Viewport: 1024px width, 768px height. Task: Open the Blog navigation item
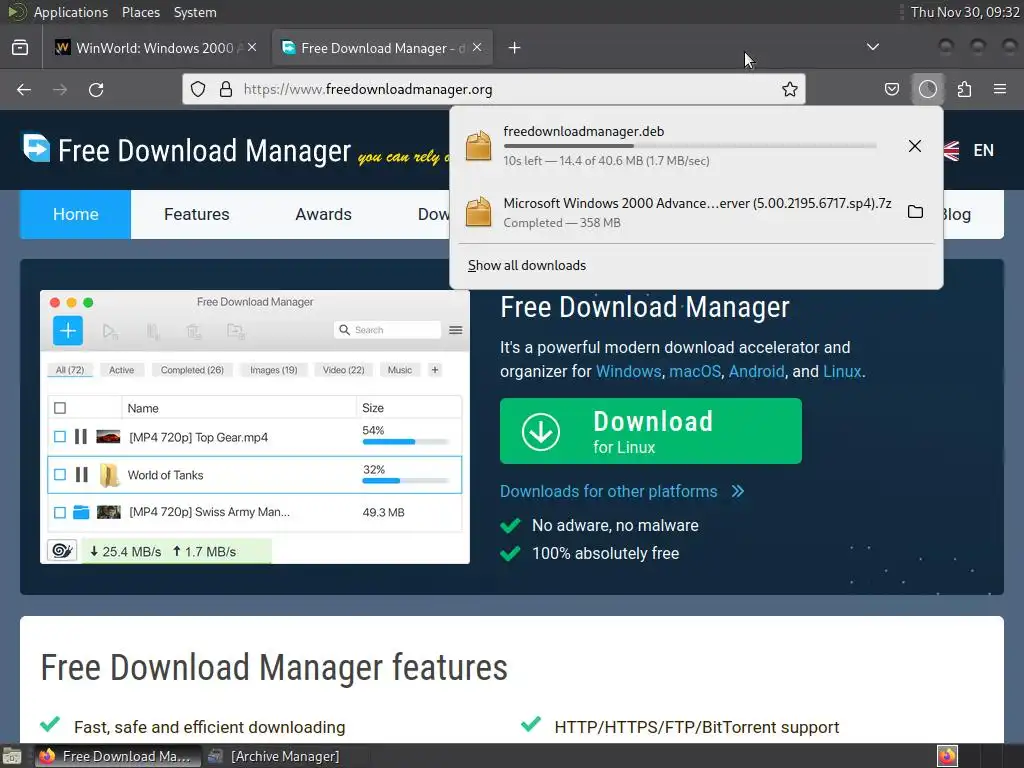tap(956, 214)
